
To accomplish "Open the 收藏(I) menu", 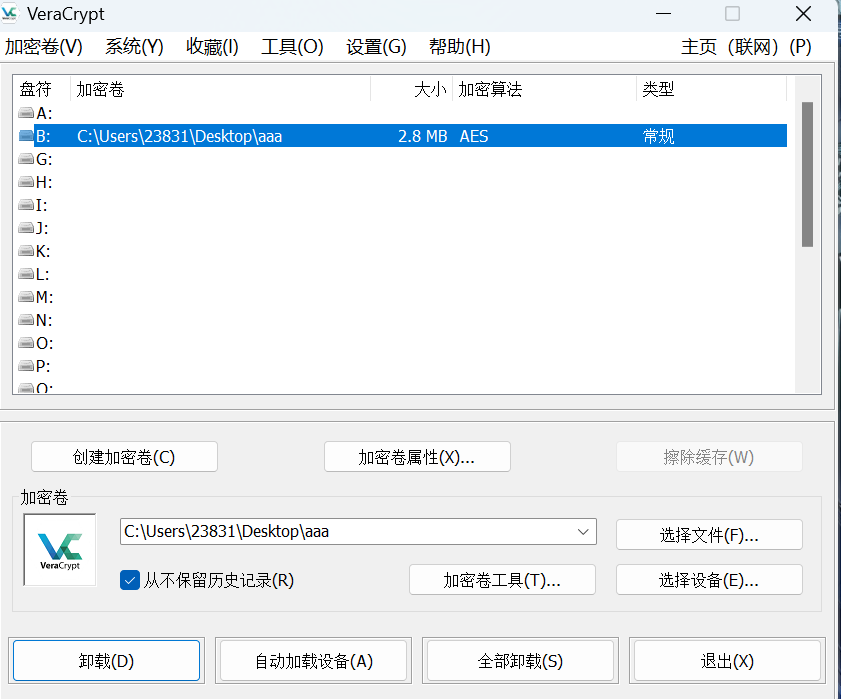I will (212, 47).
